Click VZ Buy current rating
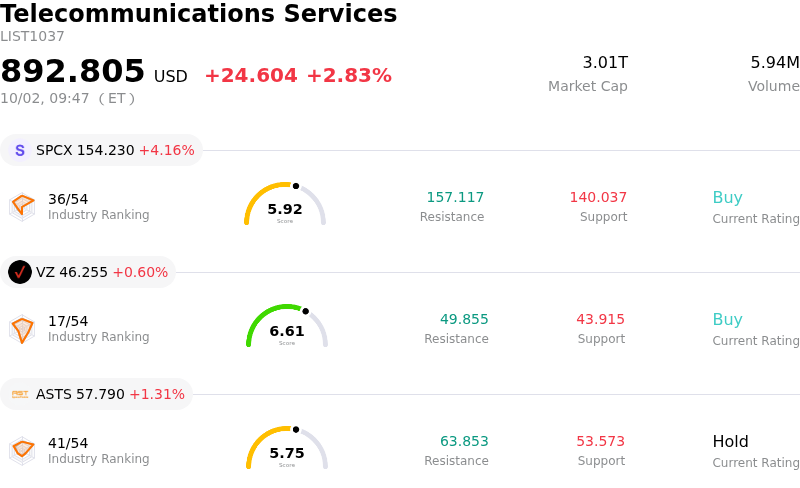Image resolution: width=800 pixels, height=488 pixels. (728, 320)
